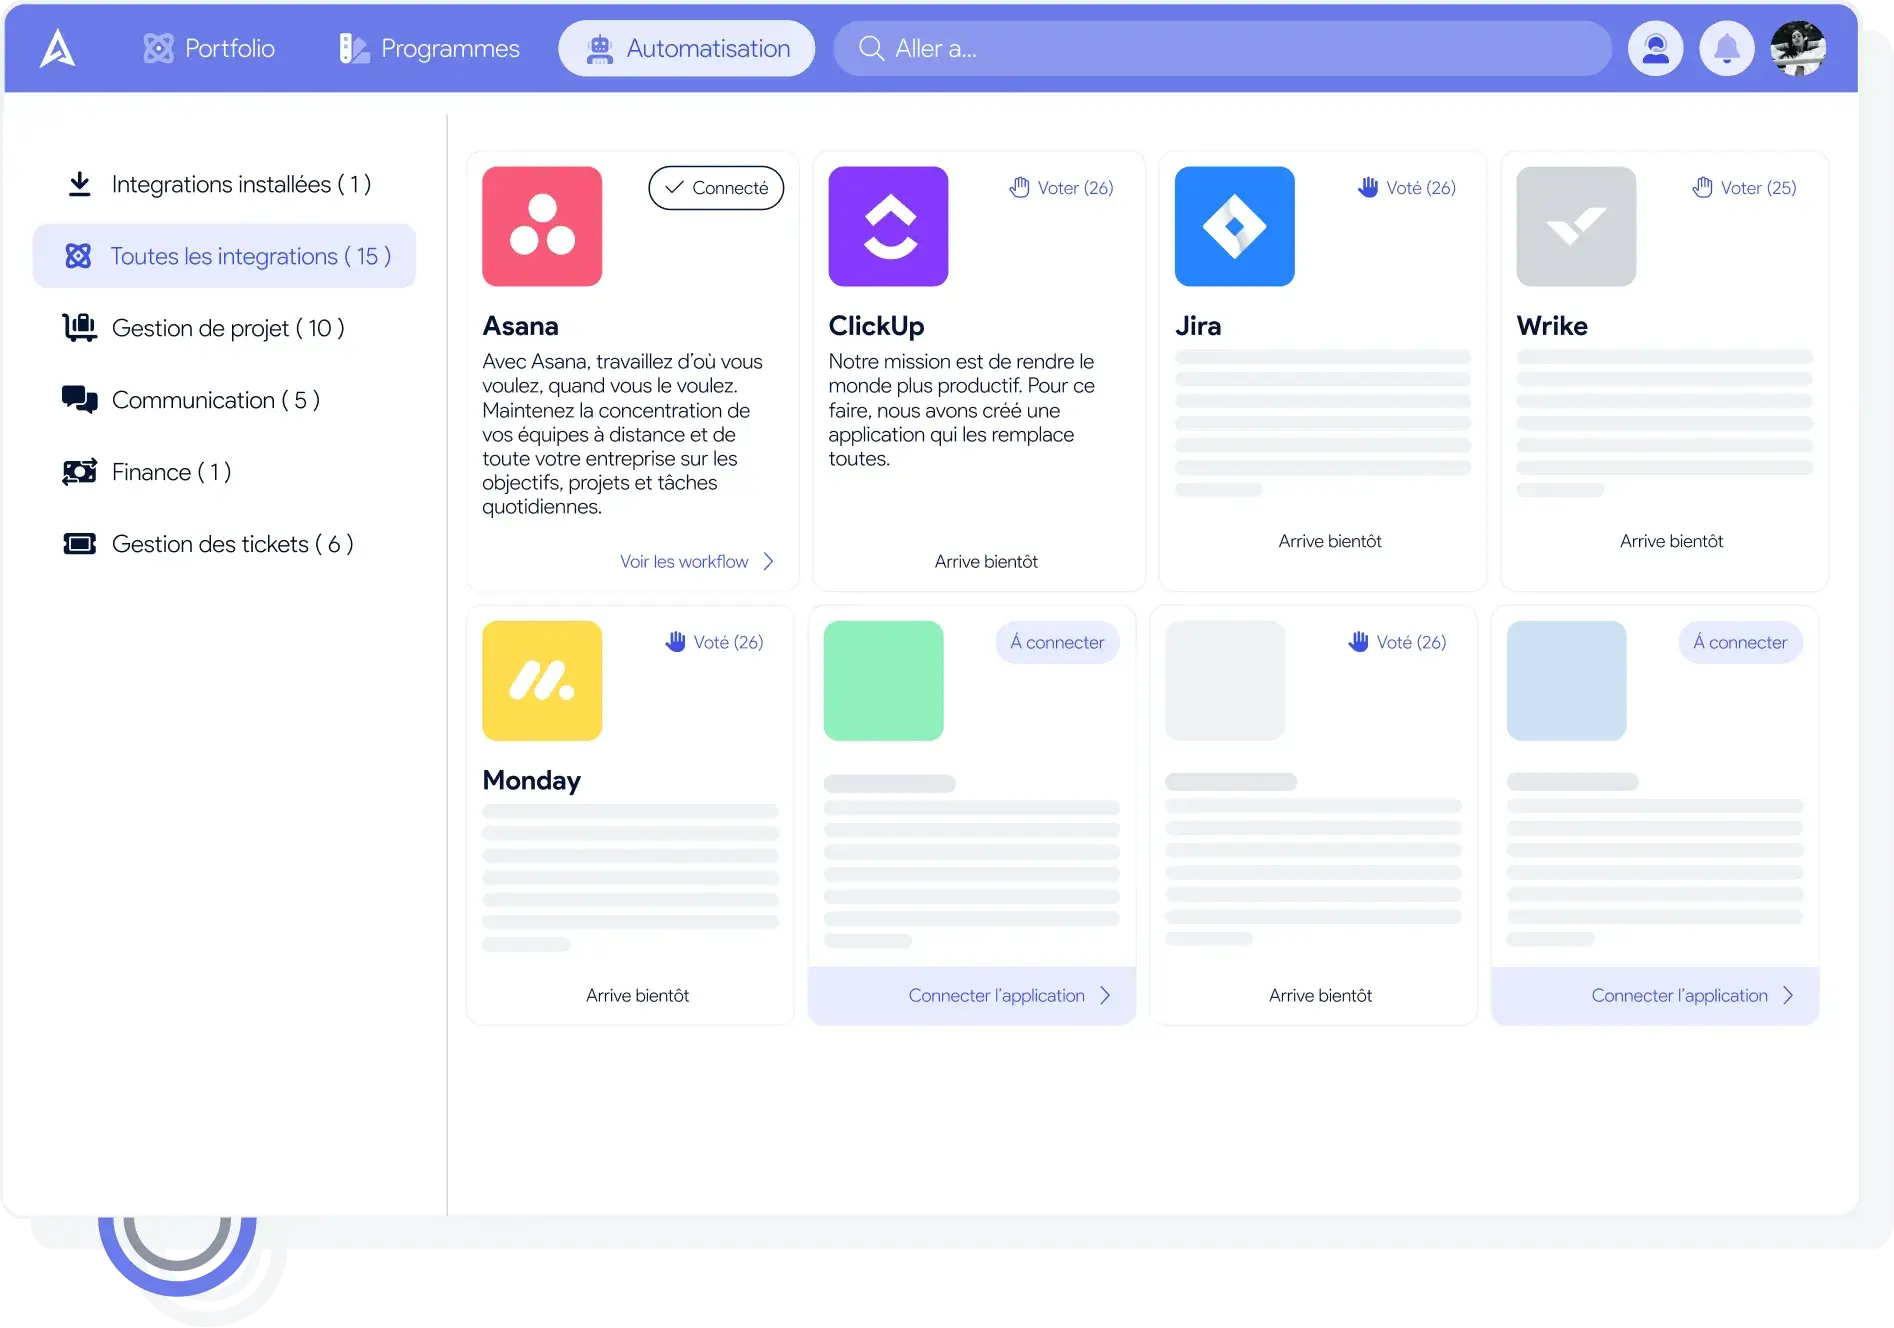The width and height of the screenshot is (1894, 1328).
Task: Show Integrations installées (1)
Action: click(224, 184)
